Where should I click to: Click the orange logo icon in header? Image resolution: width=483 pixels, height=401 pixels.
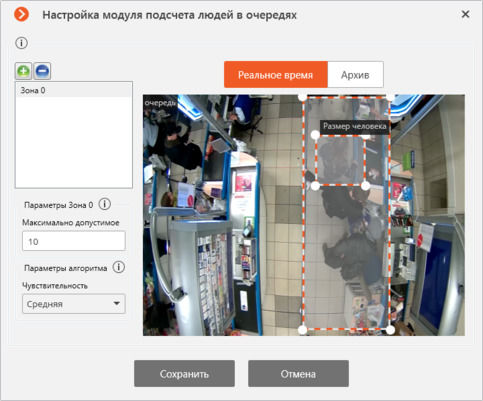coord(21,15)
